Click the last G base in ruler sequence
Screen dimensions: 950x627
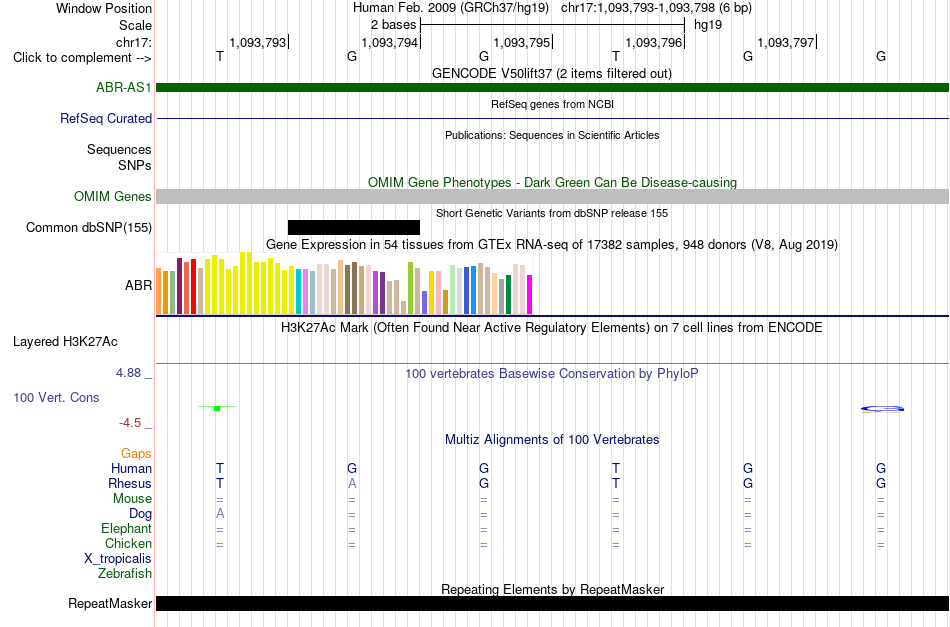point(881,56)
